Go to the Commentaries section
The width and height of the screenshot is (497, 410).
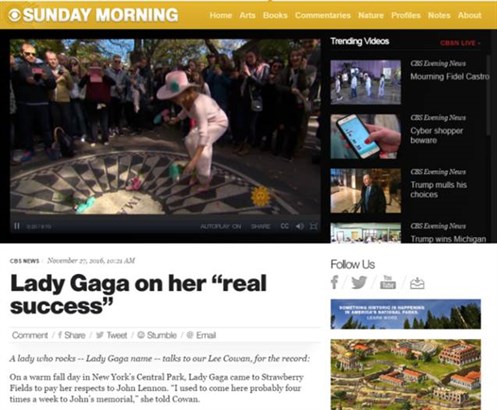pos(323,15)
